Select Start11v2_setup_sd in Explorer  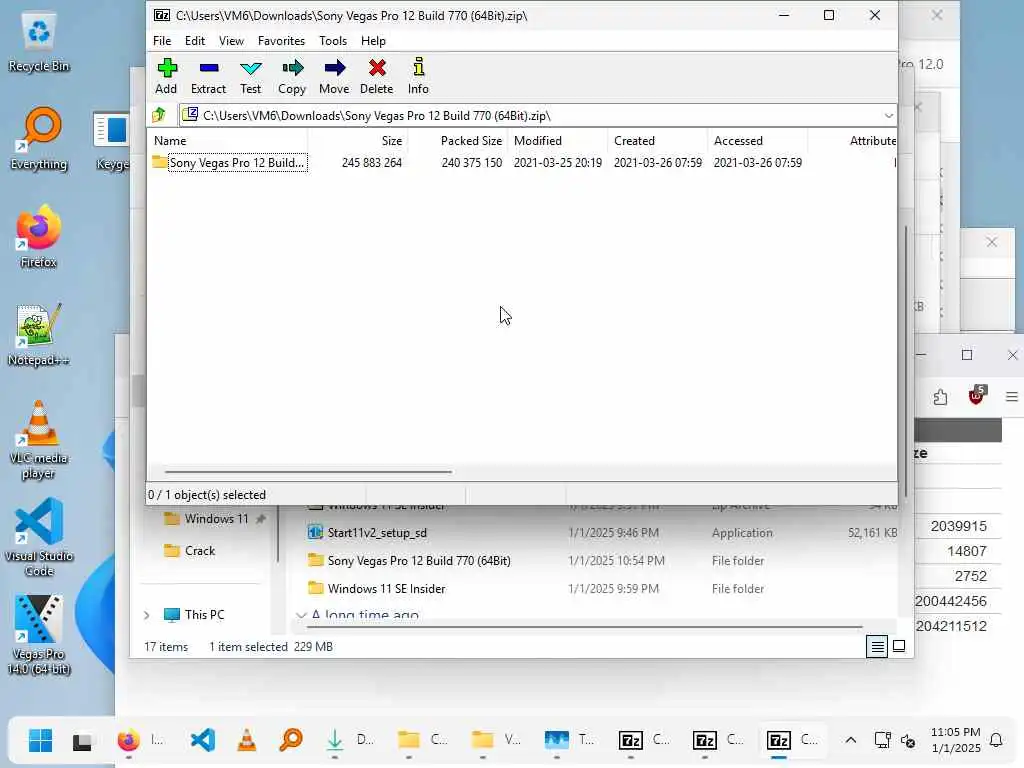pos(377,533)
